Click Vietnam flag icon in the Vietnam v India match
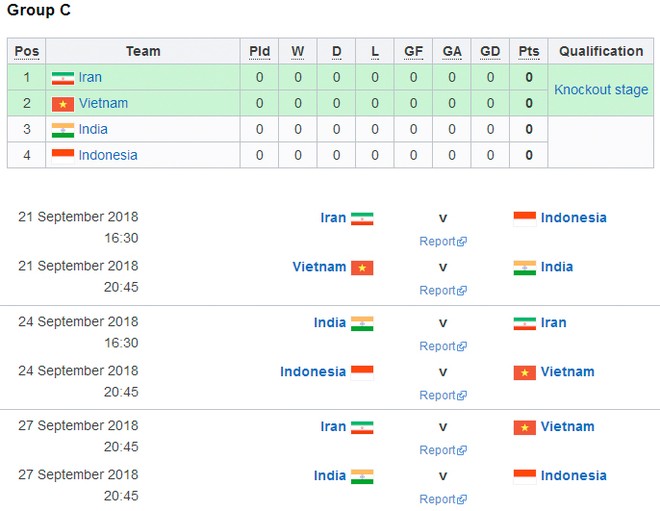 [x=362, y=268]
